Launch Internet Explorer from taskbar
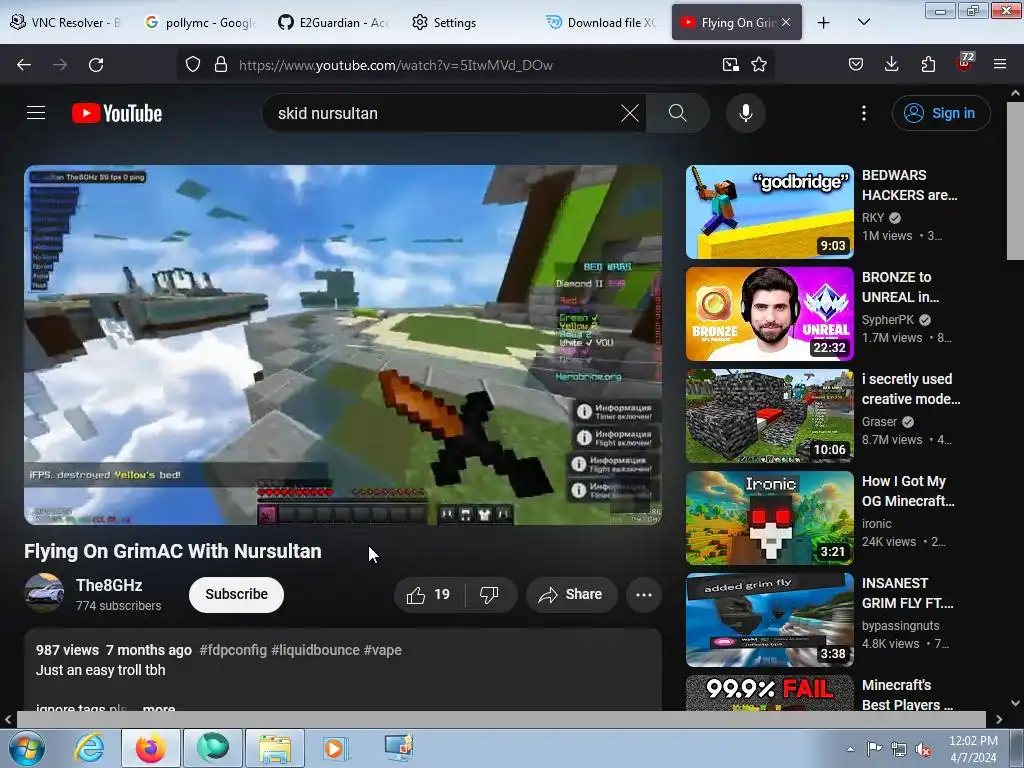 (x=89, y=748)
